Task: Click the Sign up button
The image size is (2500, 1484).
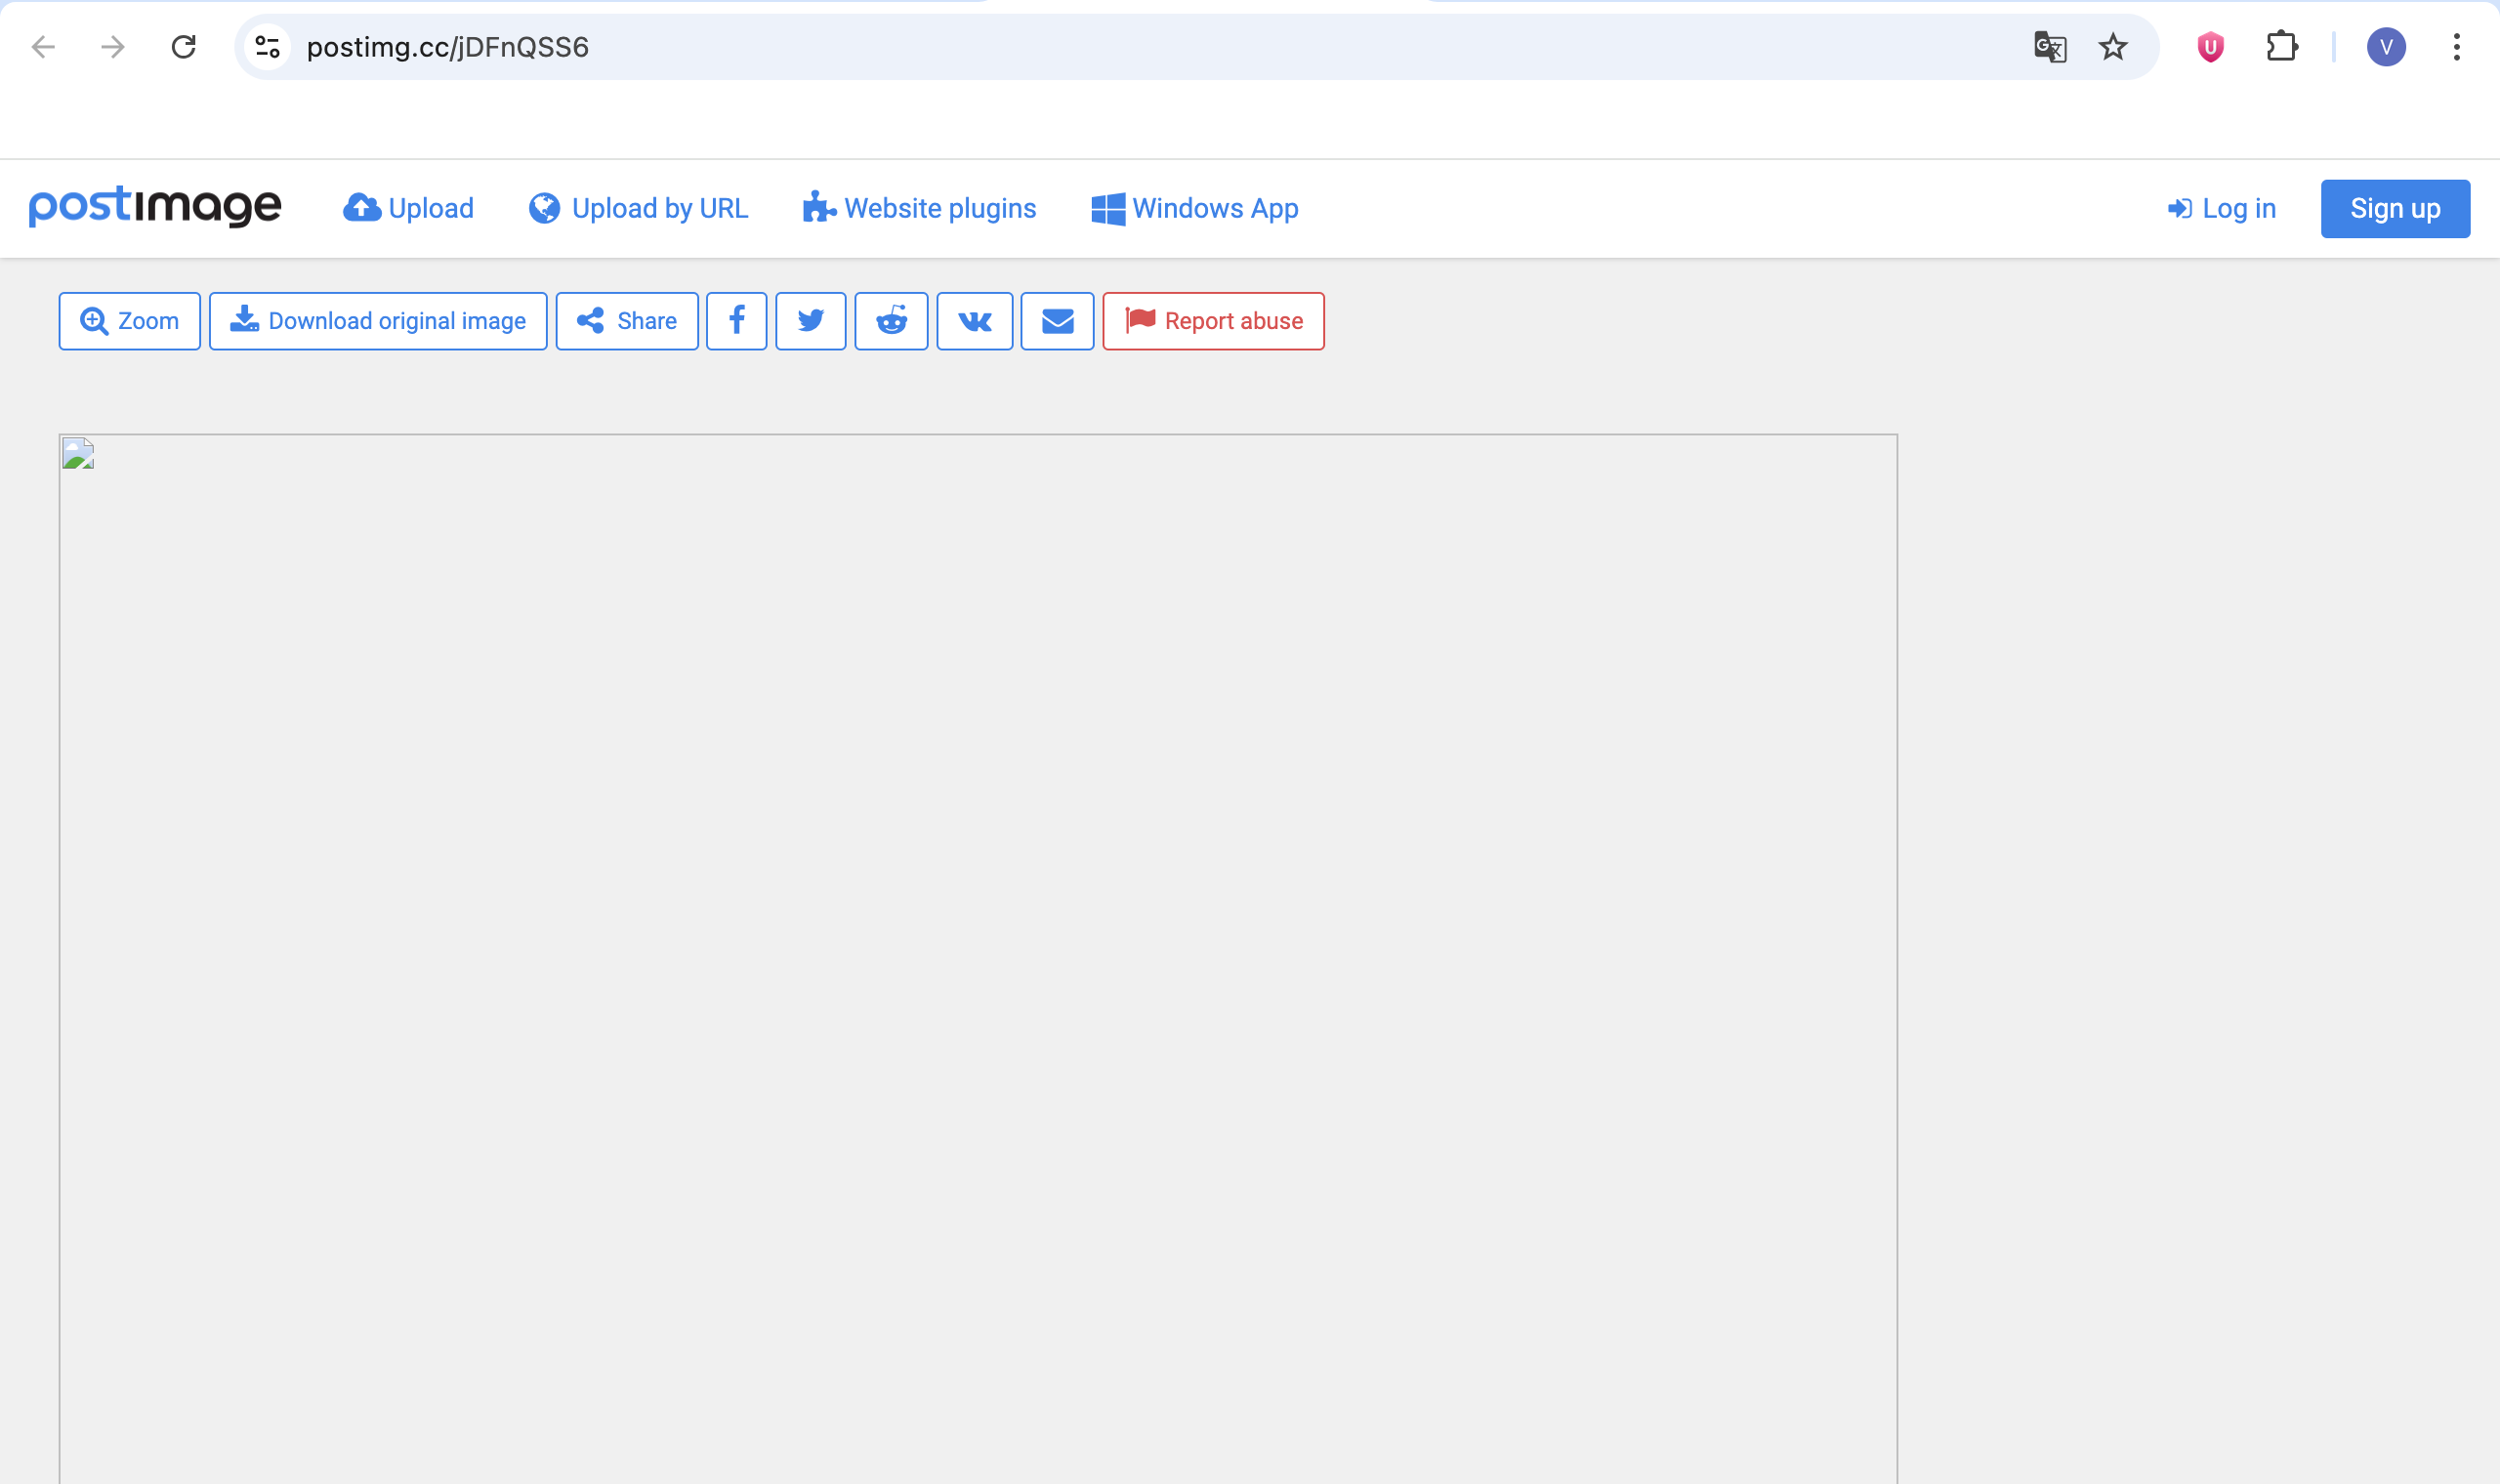Action: tap(2394, 208)
